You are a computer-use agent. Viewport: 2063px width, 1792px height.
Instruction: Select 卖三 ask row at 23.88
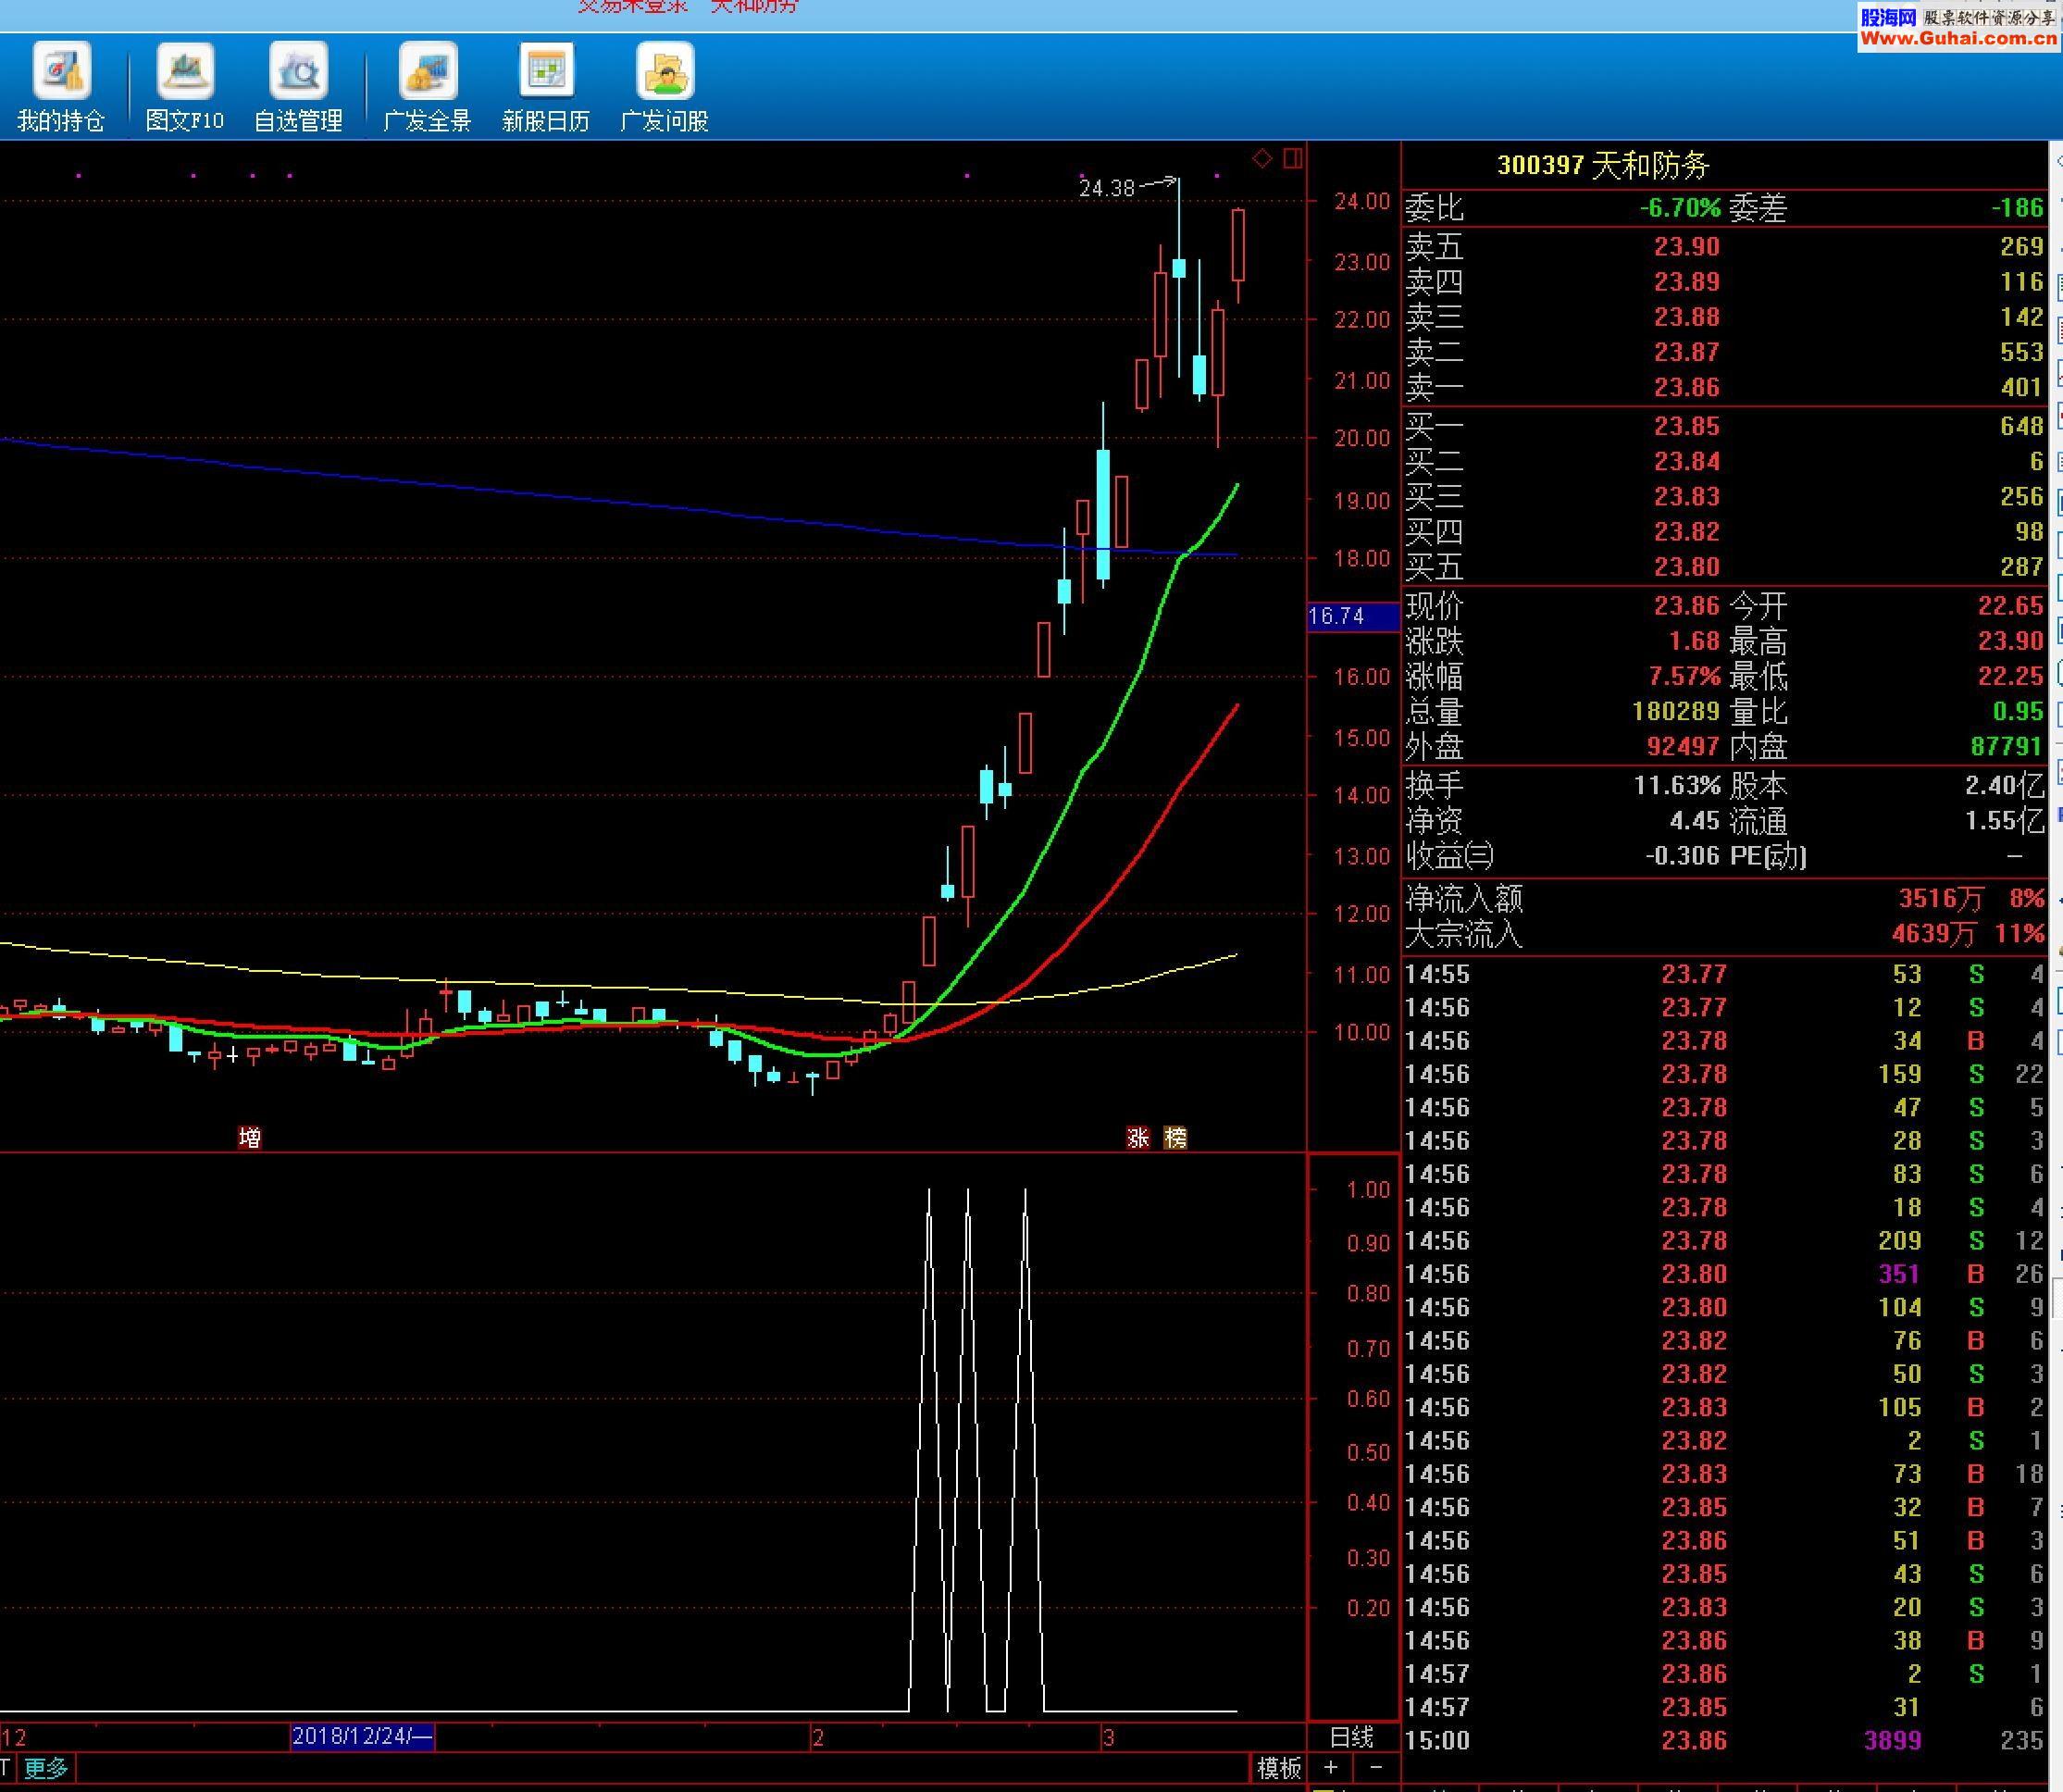coord(1724,317)
